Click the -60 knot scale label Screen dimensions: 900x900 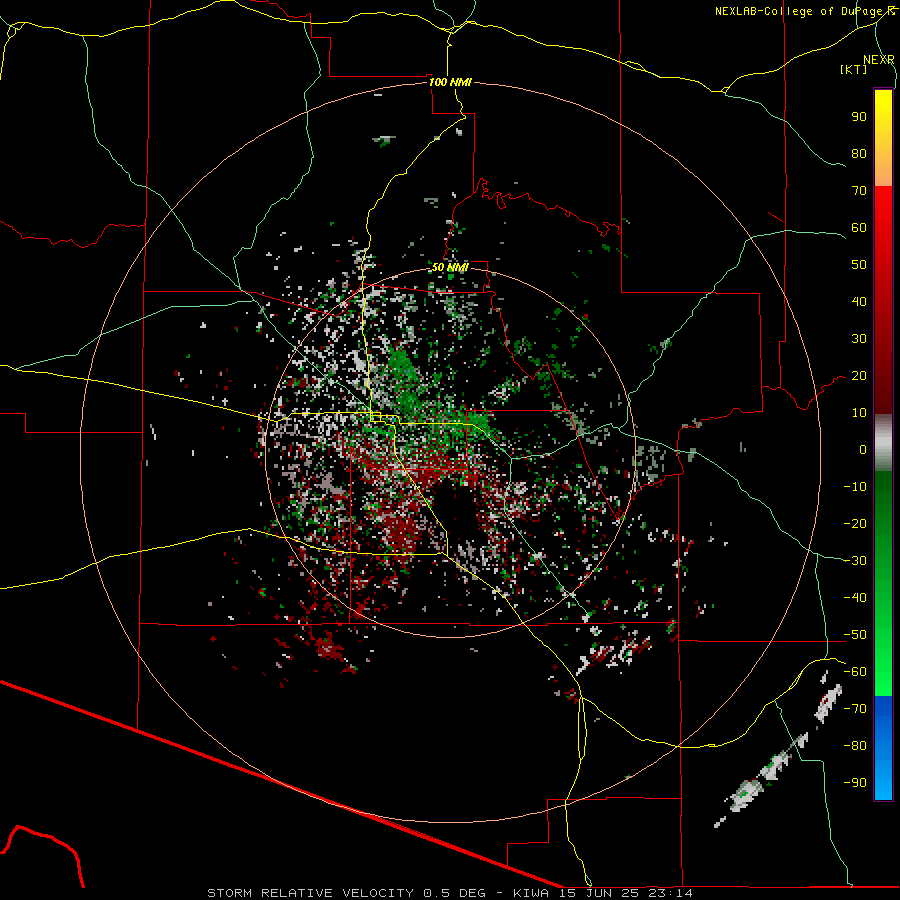[855, 672]
